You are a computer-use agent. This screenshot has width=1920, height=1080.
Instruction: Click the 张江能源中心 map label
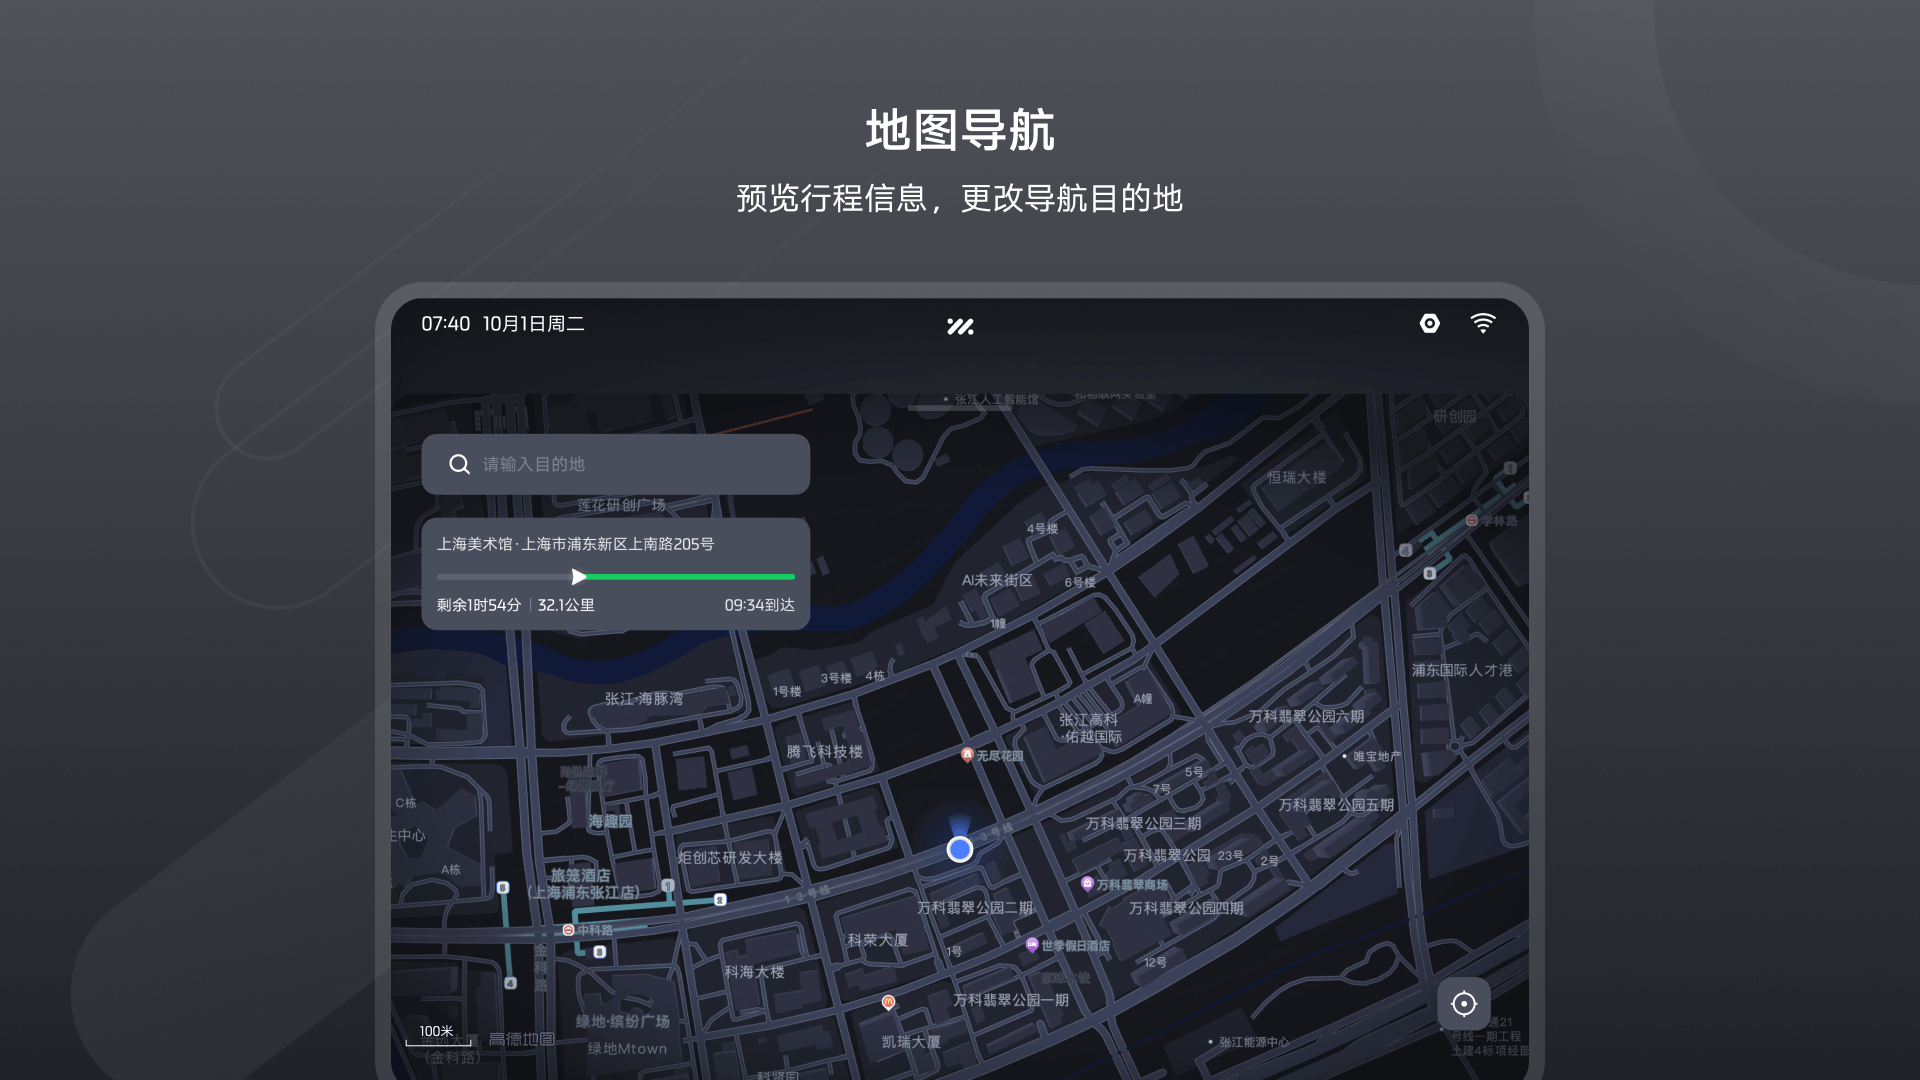coord(1254,1042)
